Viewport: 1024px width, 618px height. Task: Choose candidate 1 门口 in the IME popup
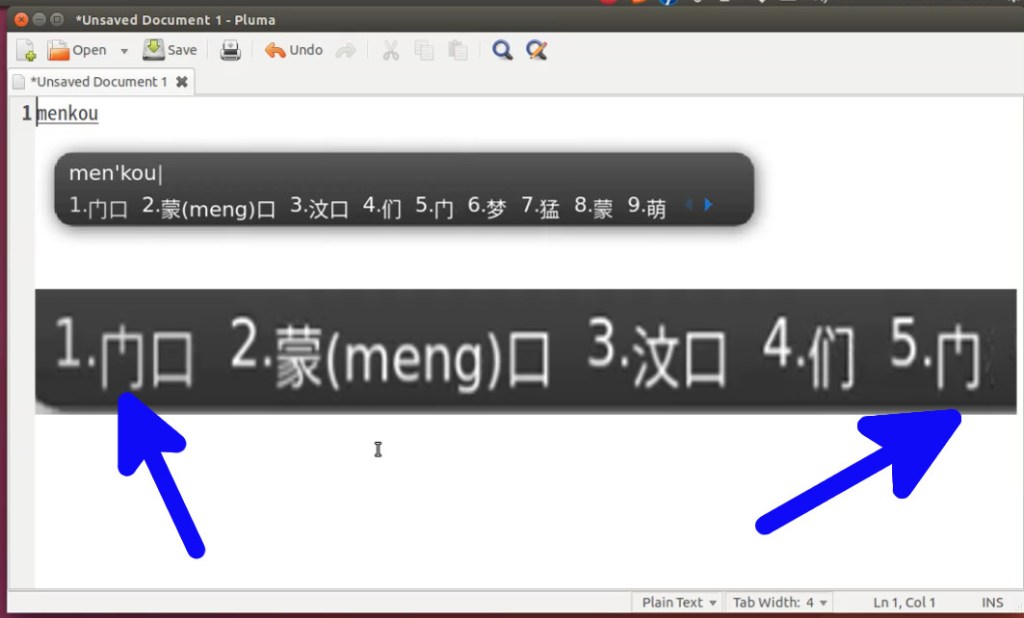coord(99,208)
